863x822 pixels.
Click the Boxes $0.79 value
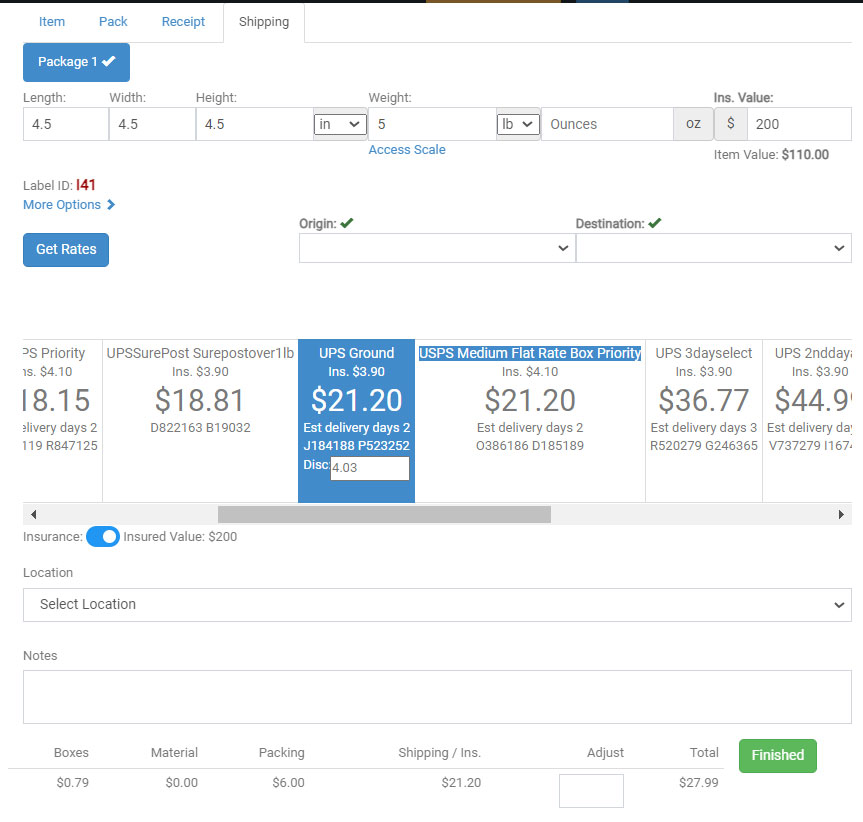[73, 782]
